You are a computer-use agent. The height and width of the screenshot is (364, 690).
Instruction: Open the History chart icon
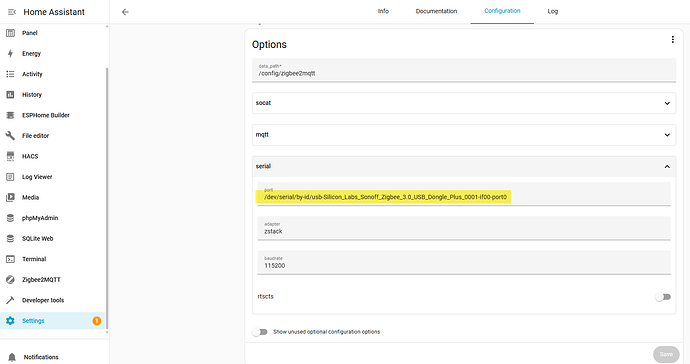[x=10, y=95]
